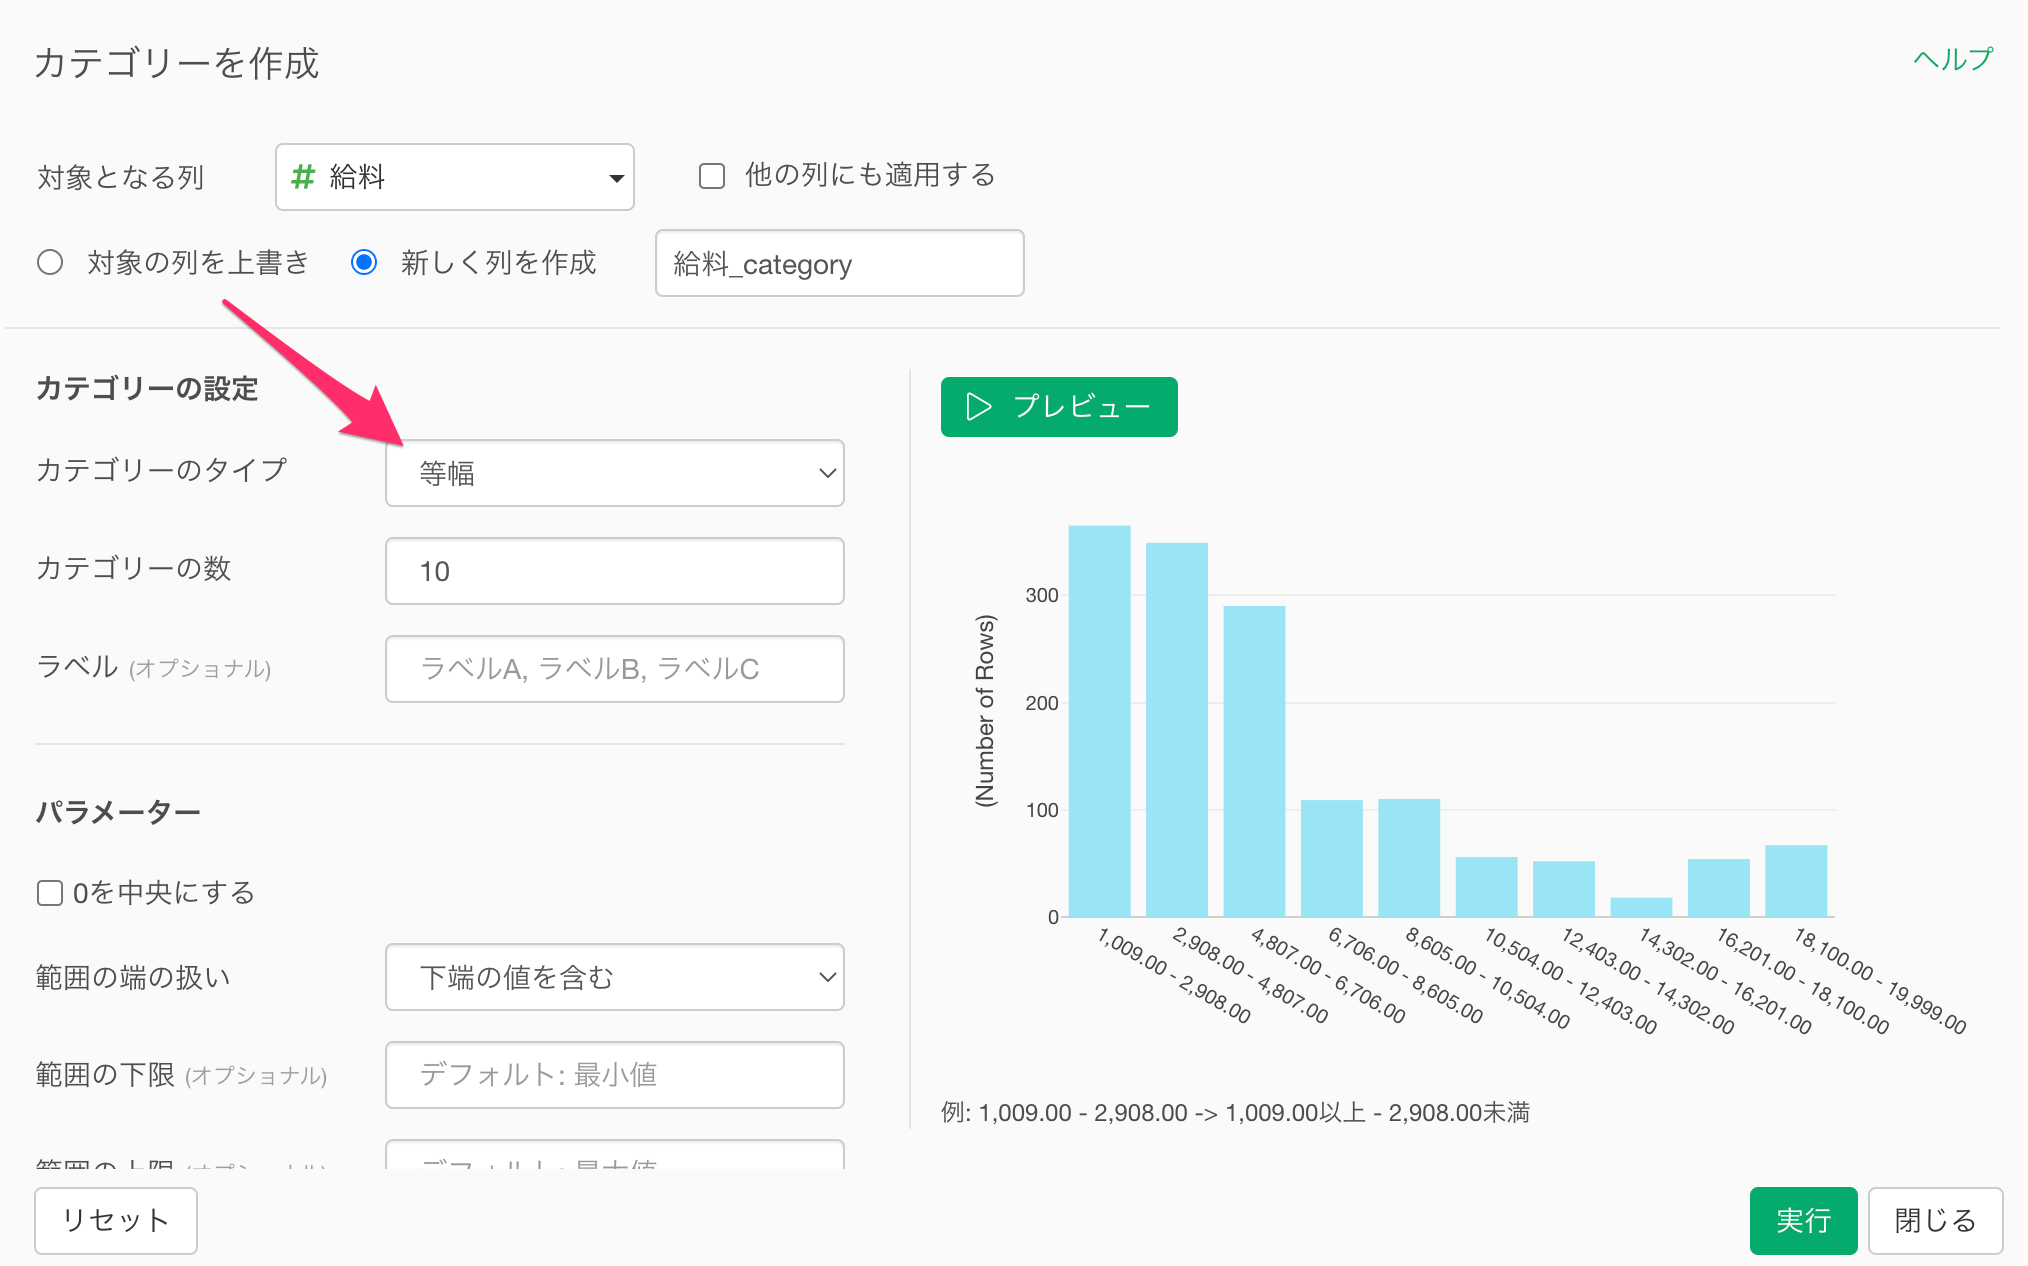Click the chart bar for 14,302.00 - 16,201.00
The width and height of the screenshot is (2028, 1266).
(1641, 907)
